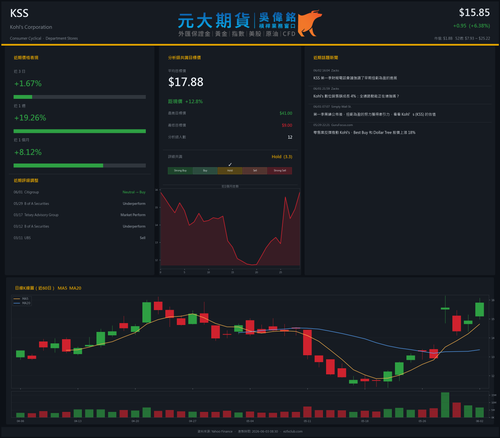Click the analyst count value 12
This screenshot has width=500, height=438.
click(290, 137)
